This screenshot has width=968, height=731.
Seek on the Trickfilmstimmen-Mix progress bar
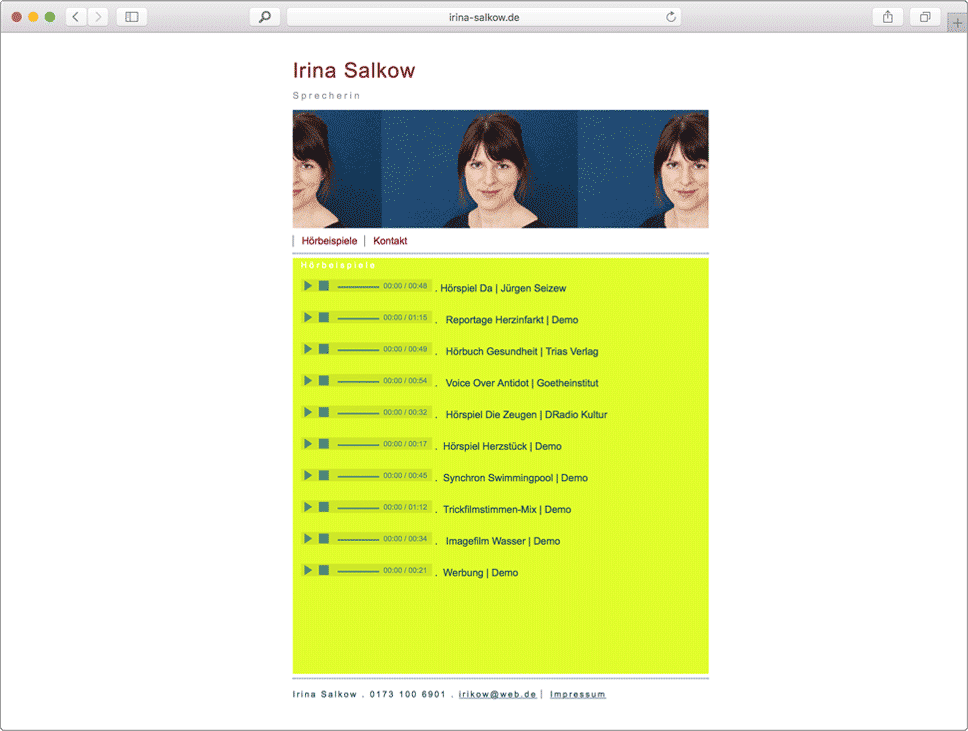pyautogui.click(x=358, y=508)
